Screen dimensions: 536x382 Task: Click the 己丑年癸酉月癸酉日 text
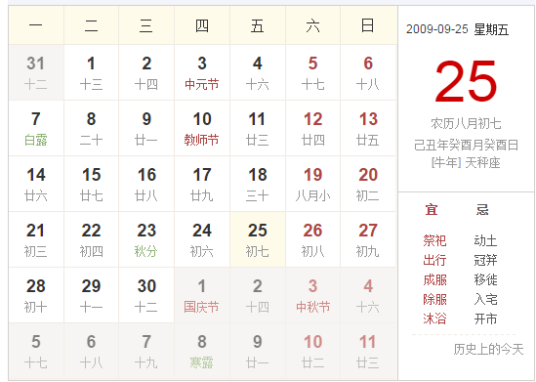pyautogui.click(x=466, y=145)
